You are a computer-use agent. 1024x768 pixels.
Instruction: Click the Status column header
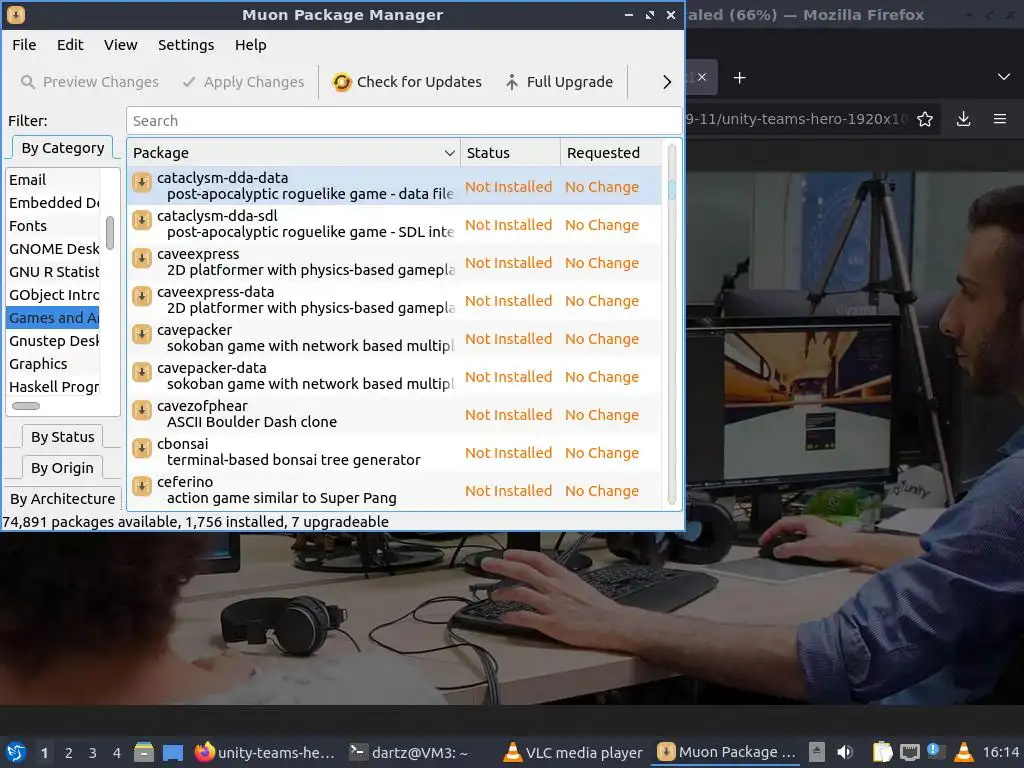pos(511,153)
